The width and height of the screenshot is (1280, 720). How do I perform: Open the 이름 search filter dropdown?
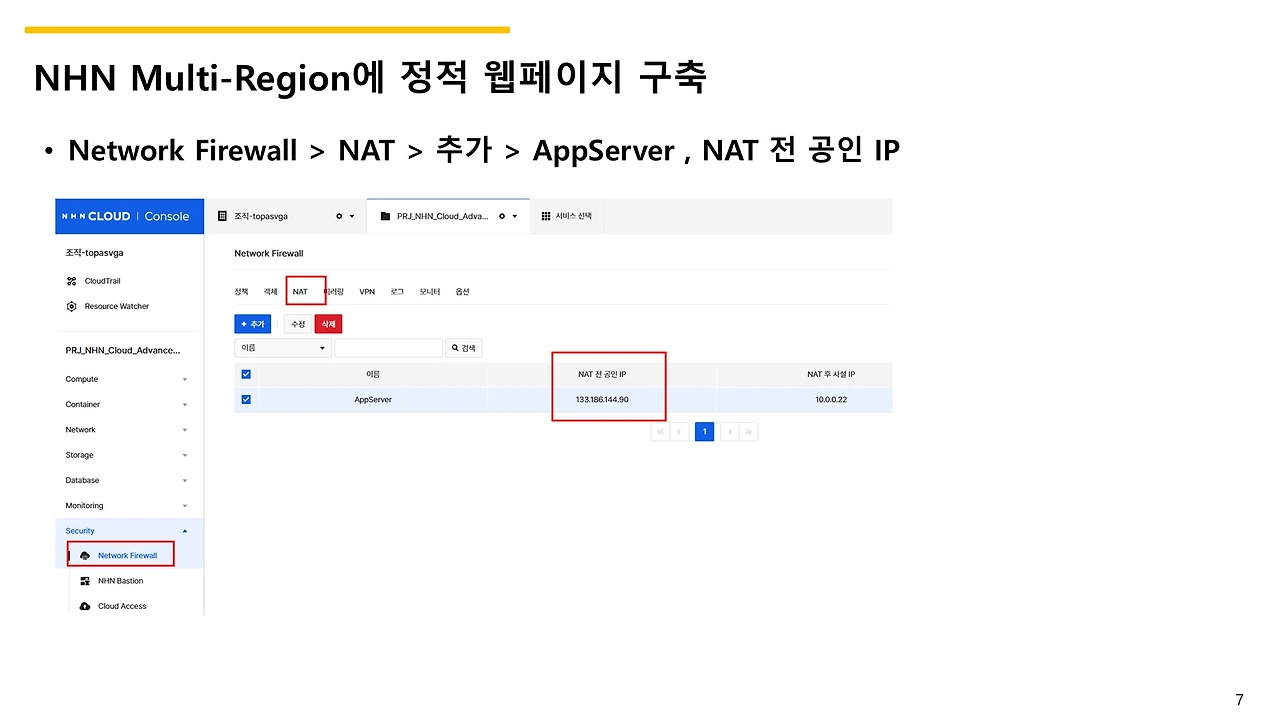click(x=283, y=348)
